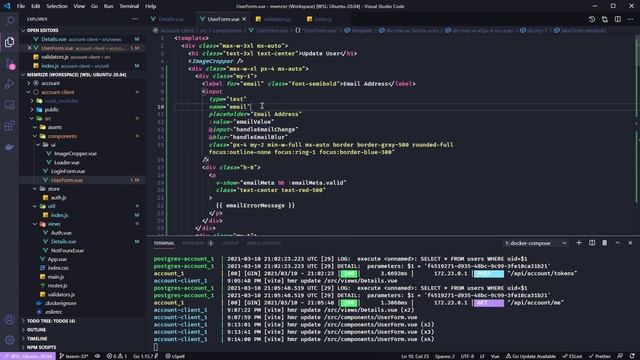Screen dimensions: 640x360
Task: Open Run and Debug view icon
Action: tap(9, 84)
